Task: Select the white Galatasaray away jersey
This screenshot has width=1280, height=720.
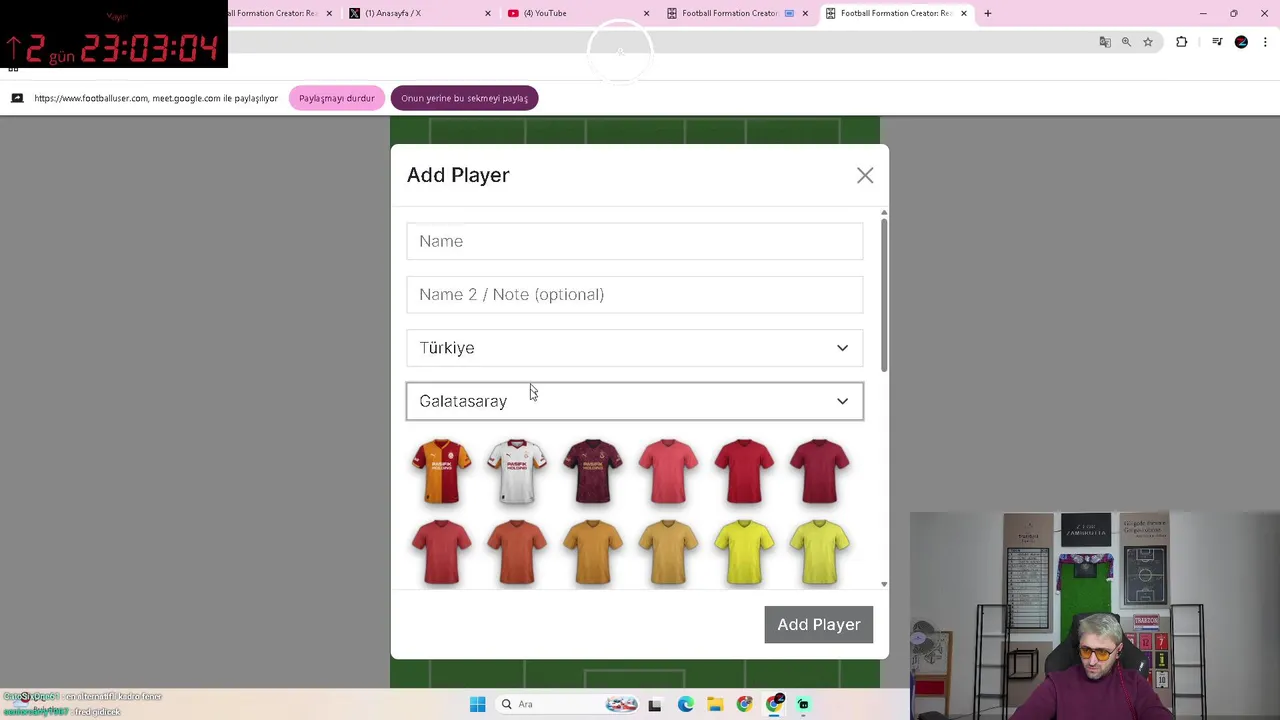Action: [517, 471]
